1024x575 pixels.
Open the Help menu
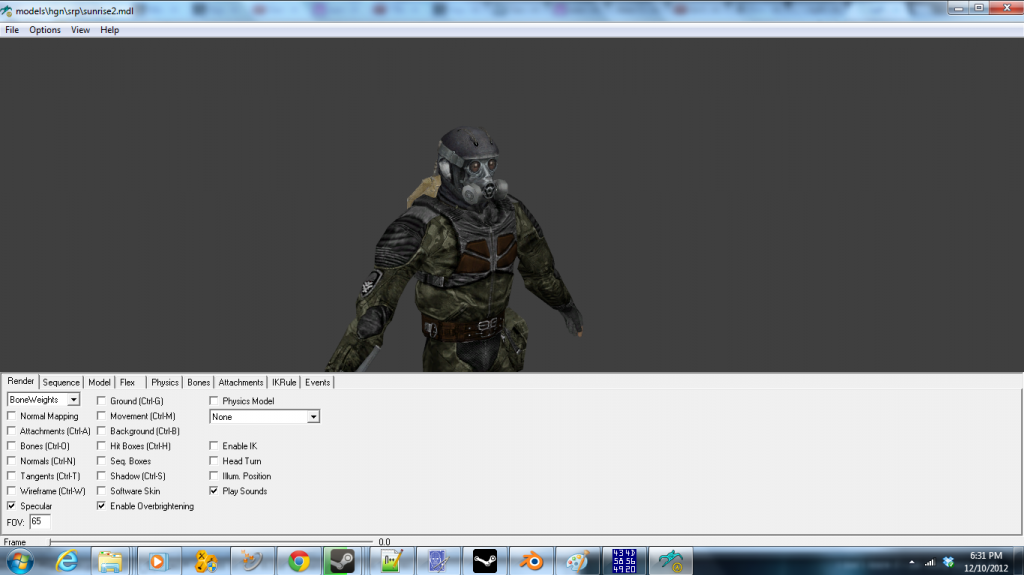[x=110, y=30]
